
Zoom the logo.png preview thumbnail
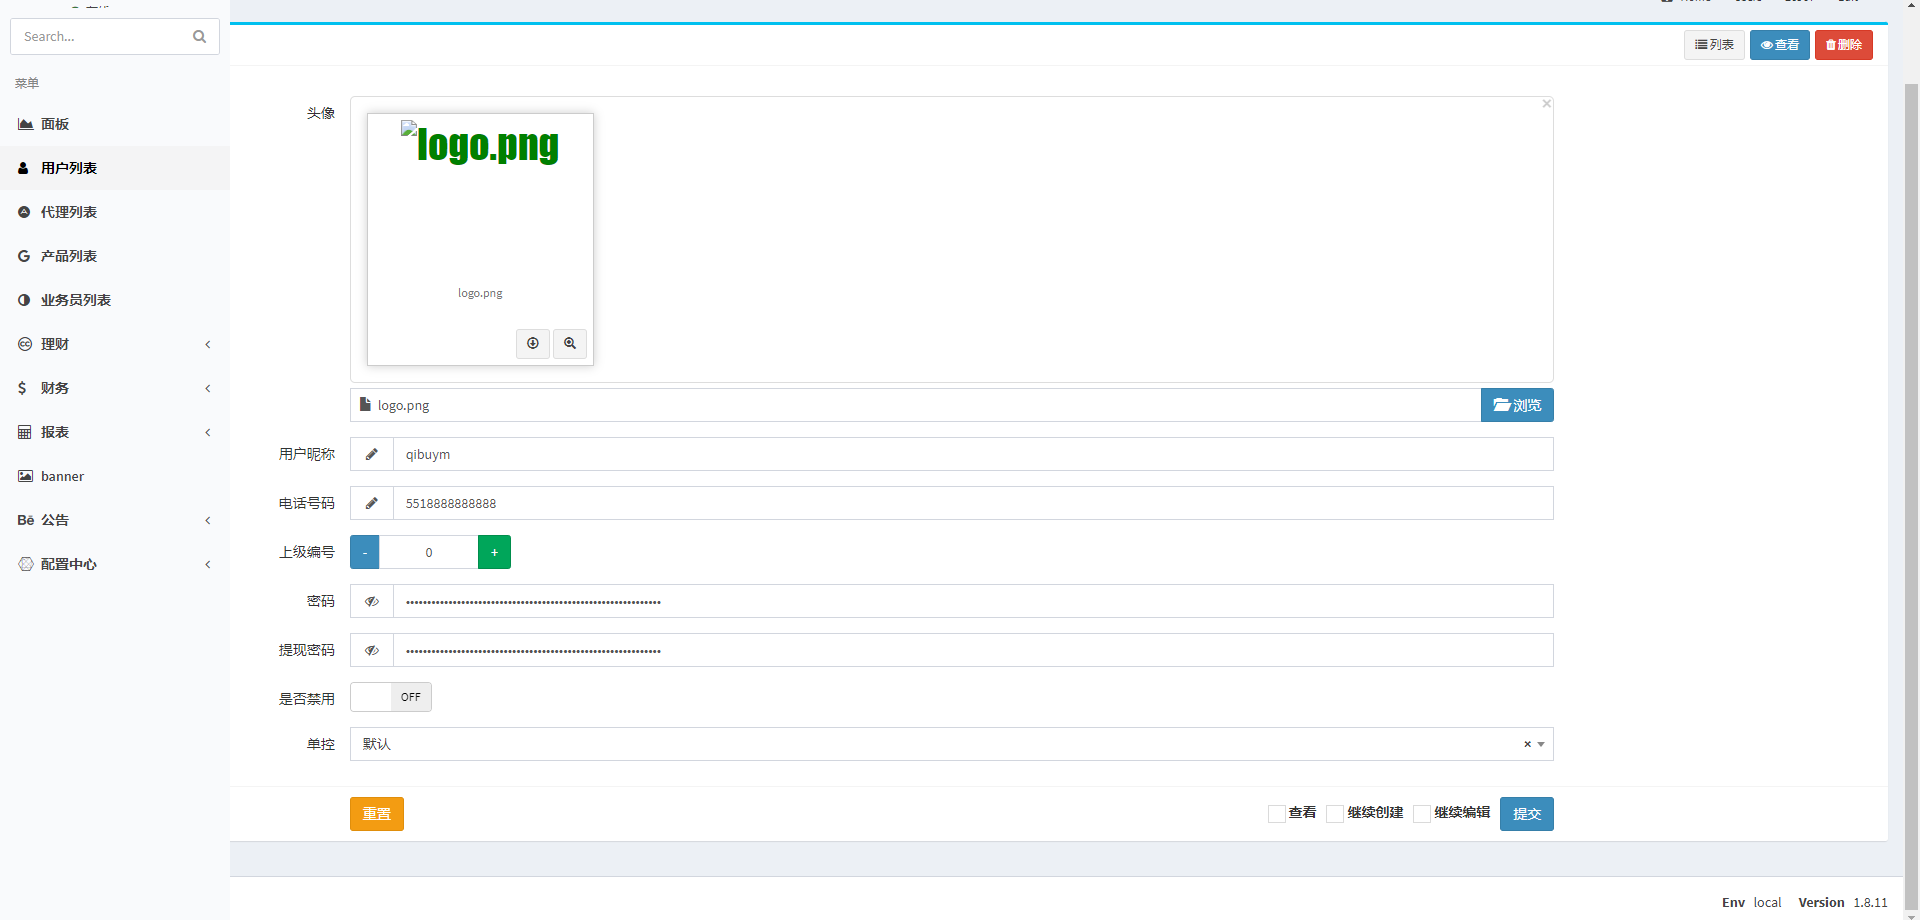(570, 343)
